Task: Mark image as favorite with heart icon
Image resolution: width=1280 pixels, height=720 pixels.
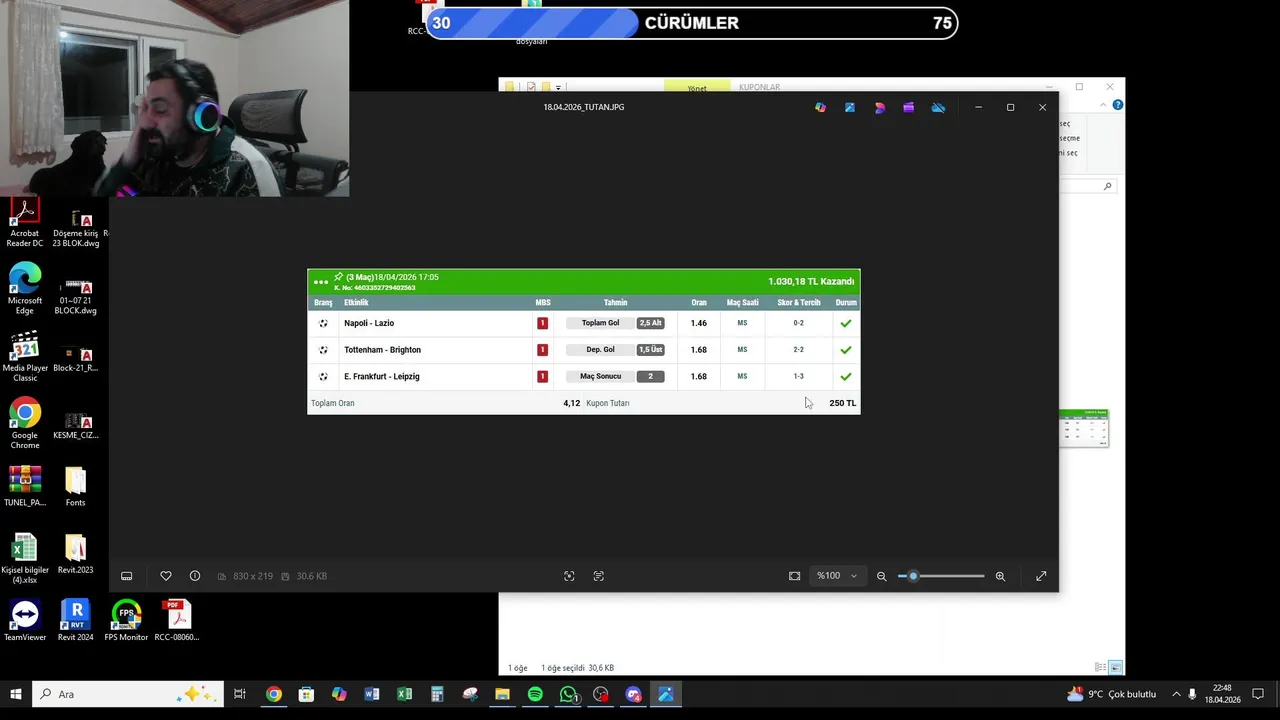Action: (166, 576)
